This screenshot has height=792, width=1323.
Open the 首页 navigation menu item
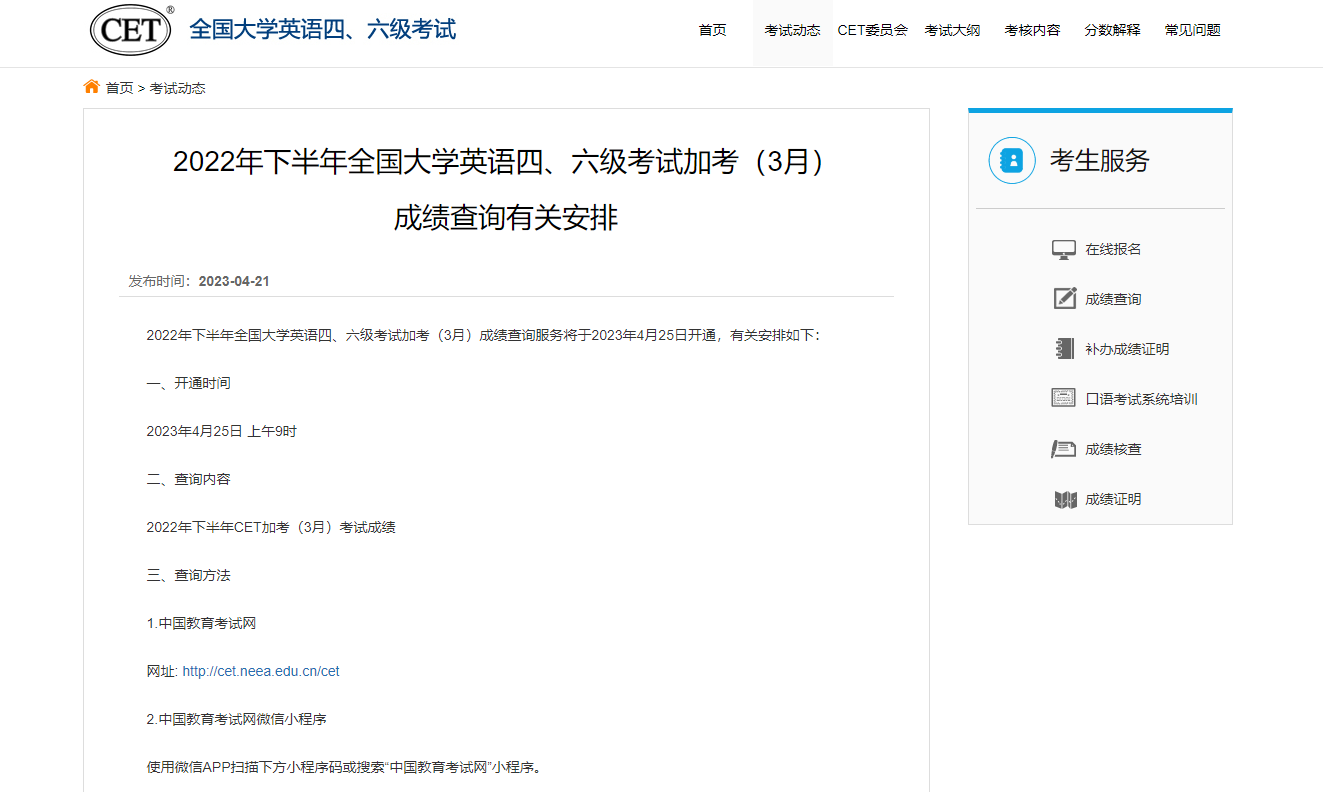click(712, 30)
